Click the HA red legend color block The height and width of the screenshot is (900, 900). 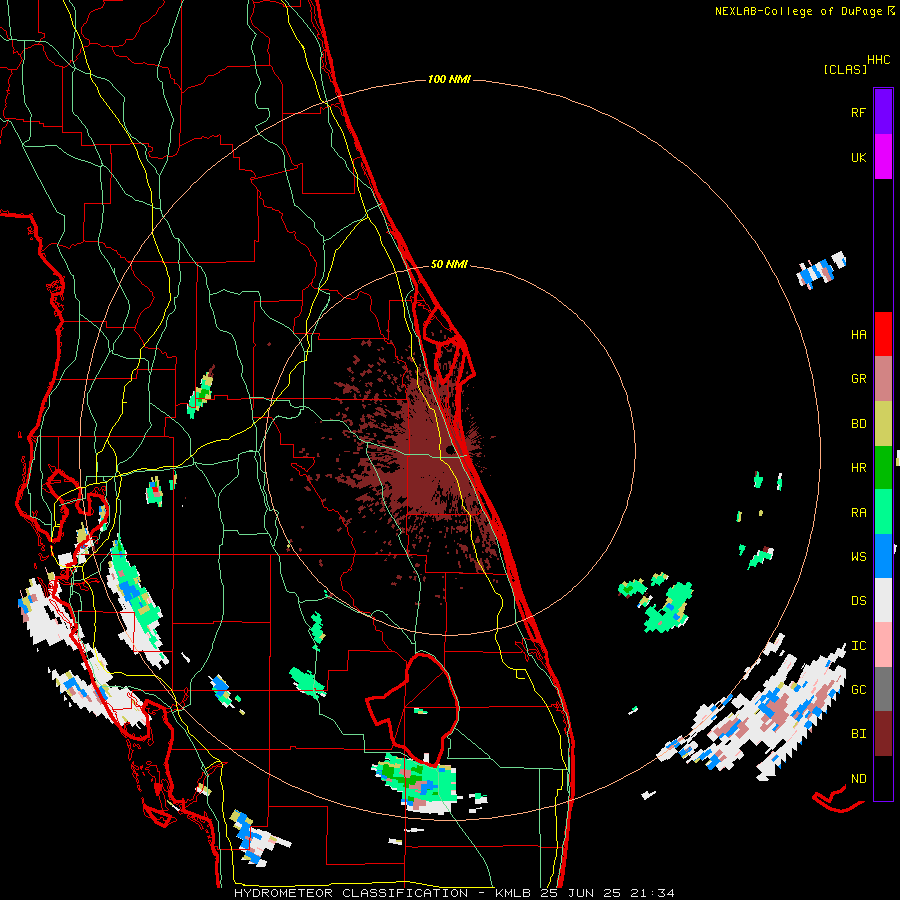pos(883,334)
